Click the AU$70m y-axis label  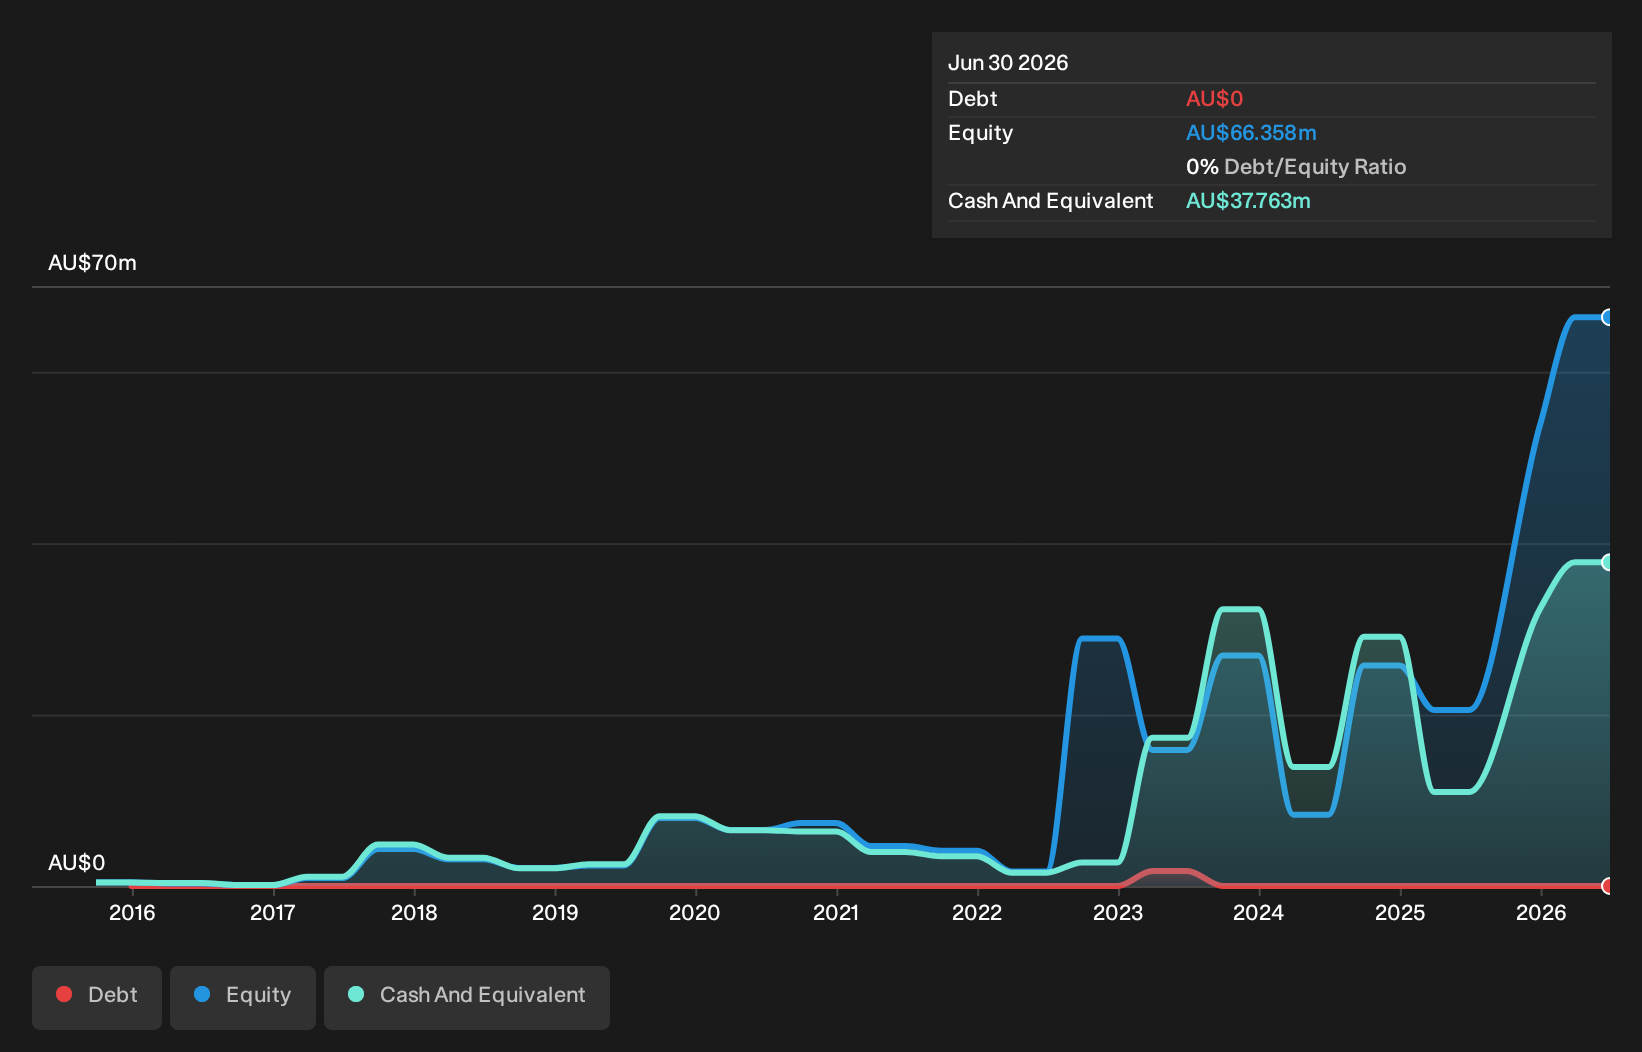click(x=92, y=263)
